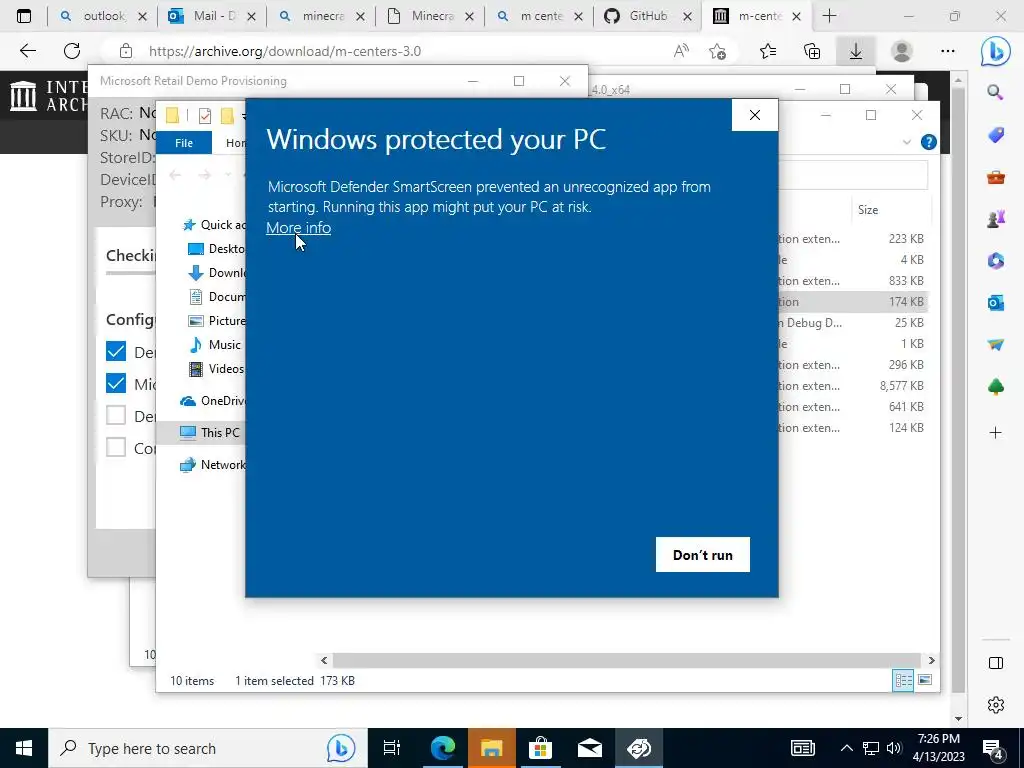Viewport: 1024px width, 768px height.
Task: Open the Edge profile avatar
Action: coord(902,51)
